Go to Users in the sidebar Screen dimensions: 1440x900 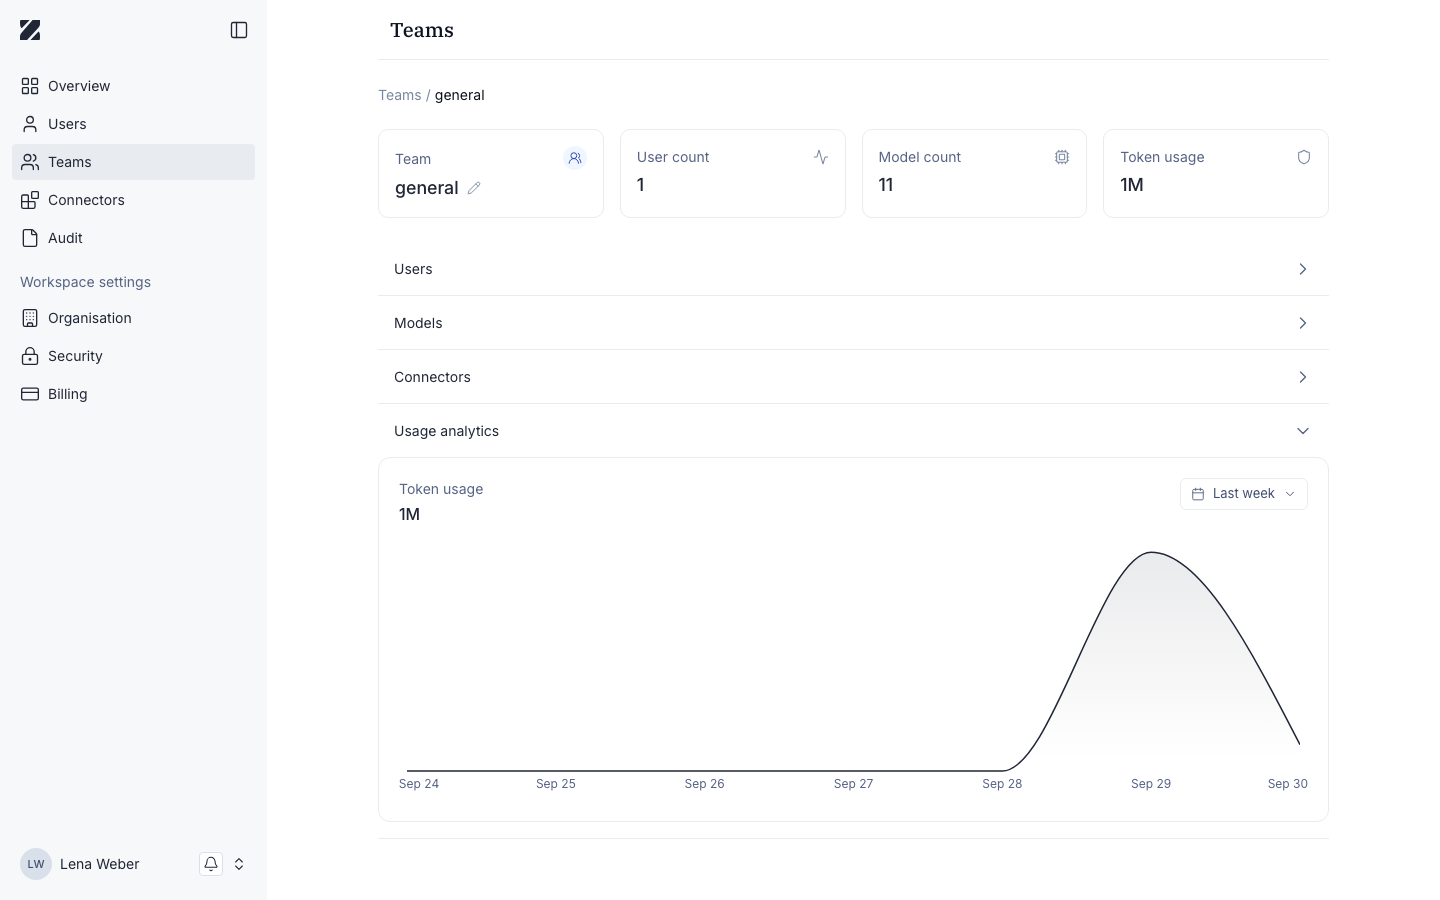pyautogui.click(x=133, y=124)
